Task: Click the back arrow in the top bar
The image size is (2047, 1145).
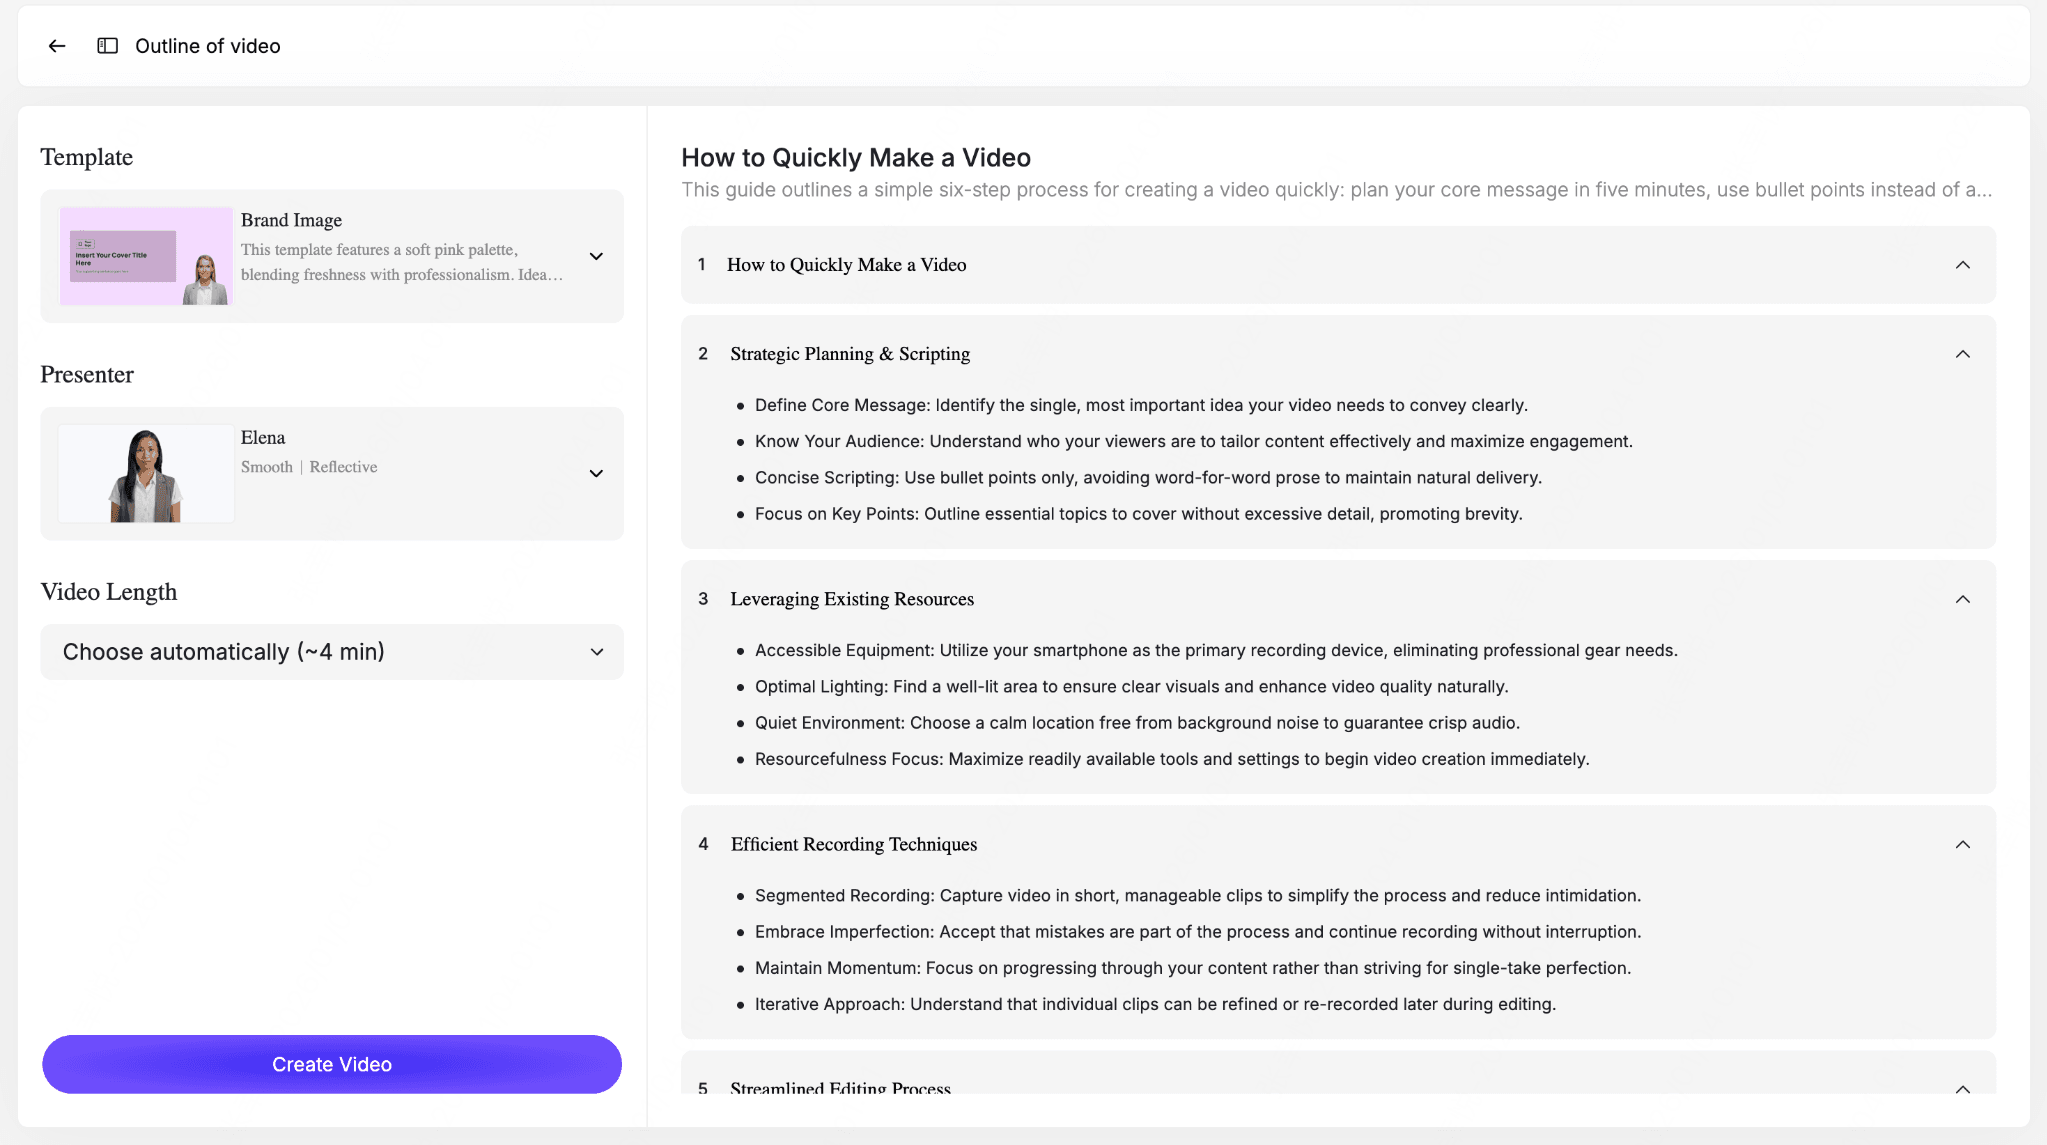Action: (x=56, y=46)
